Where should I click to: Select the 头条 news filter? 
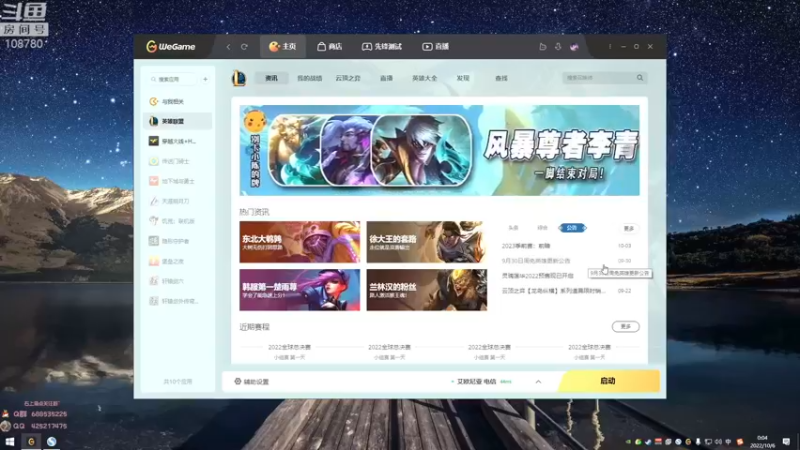pyautogui.click(x=513, y=228)
